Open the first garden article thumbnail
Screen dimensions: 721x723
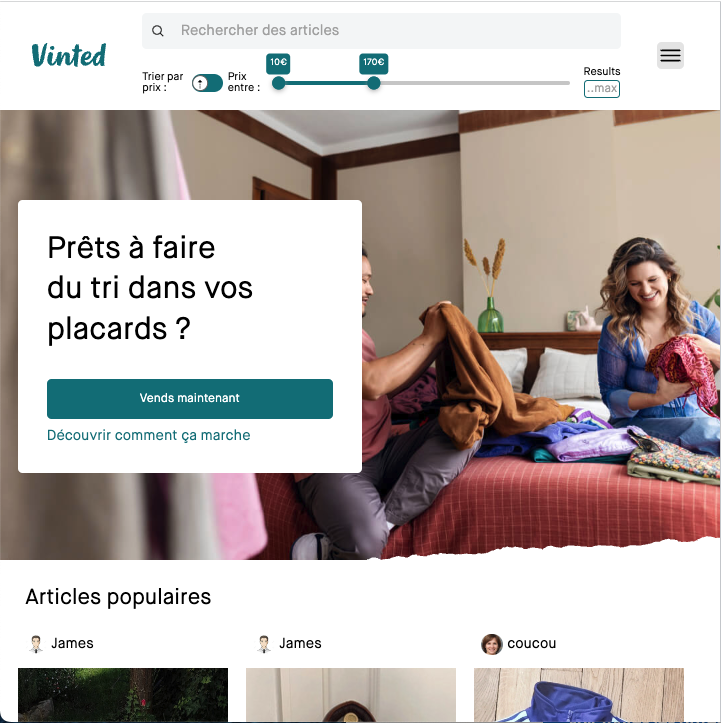[123, 695]
